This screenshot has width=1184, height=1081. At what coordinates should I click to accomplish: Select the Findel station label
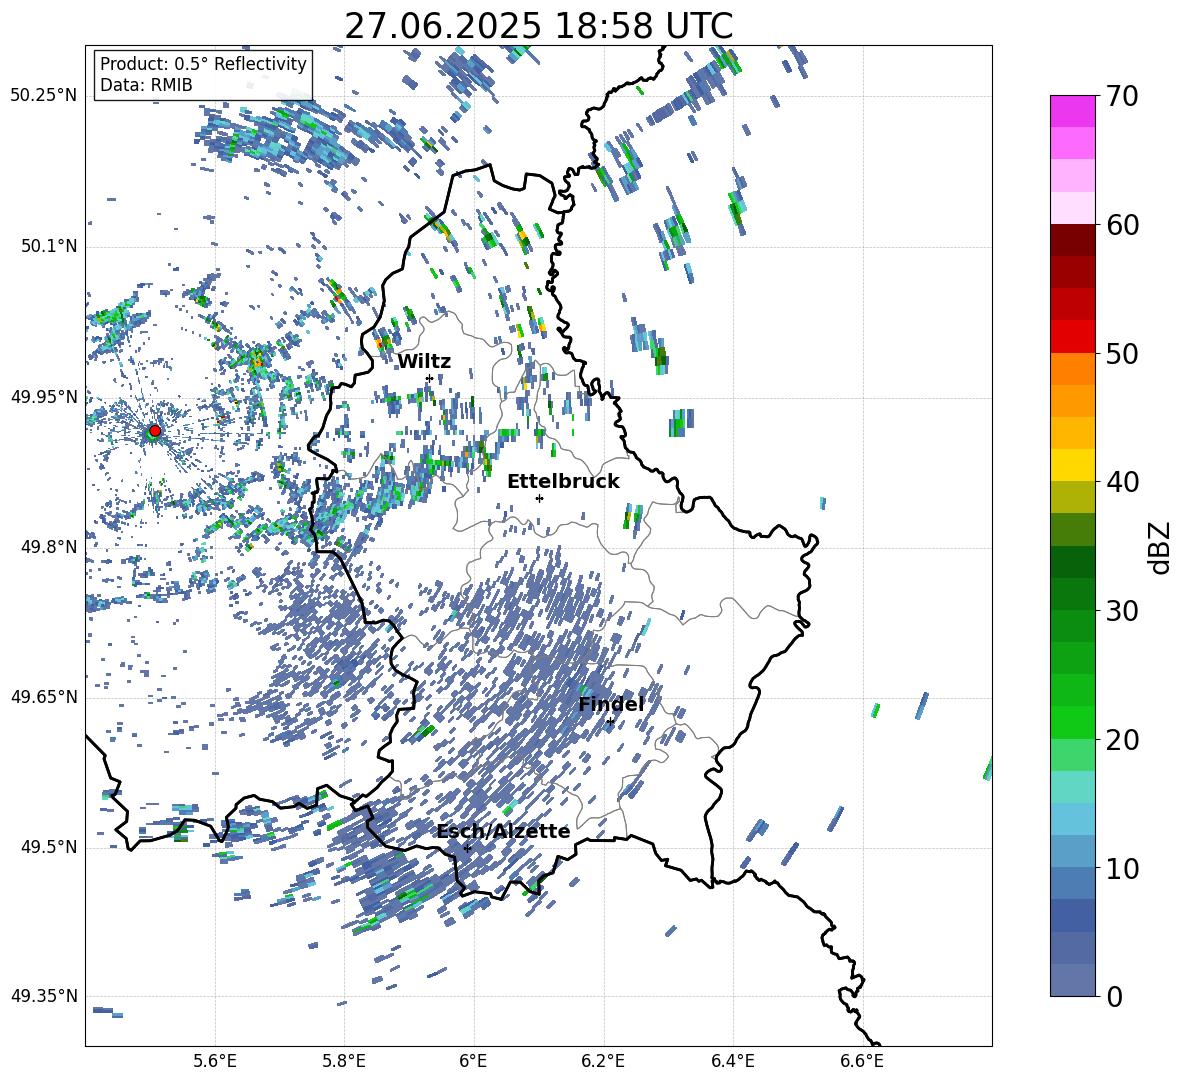611,704
